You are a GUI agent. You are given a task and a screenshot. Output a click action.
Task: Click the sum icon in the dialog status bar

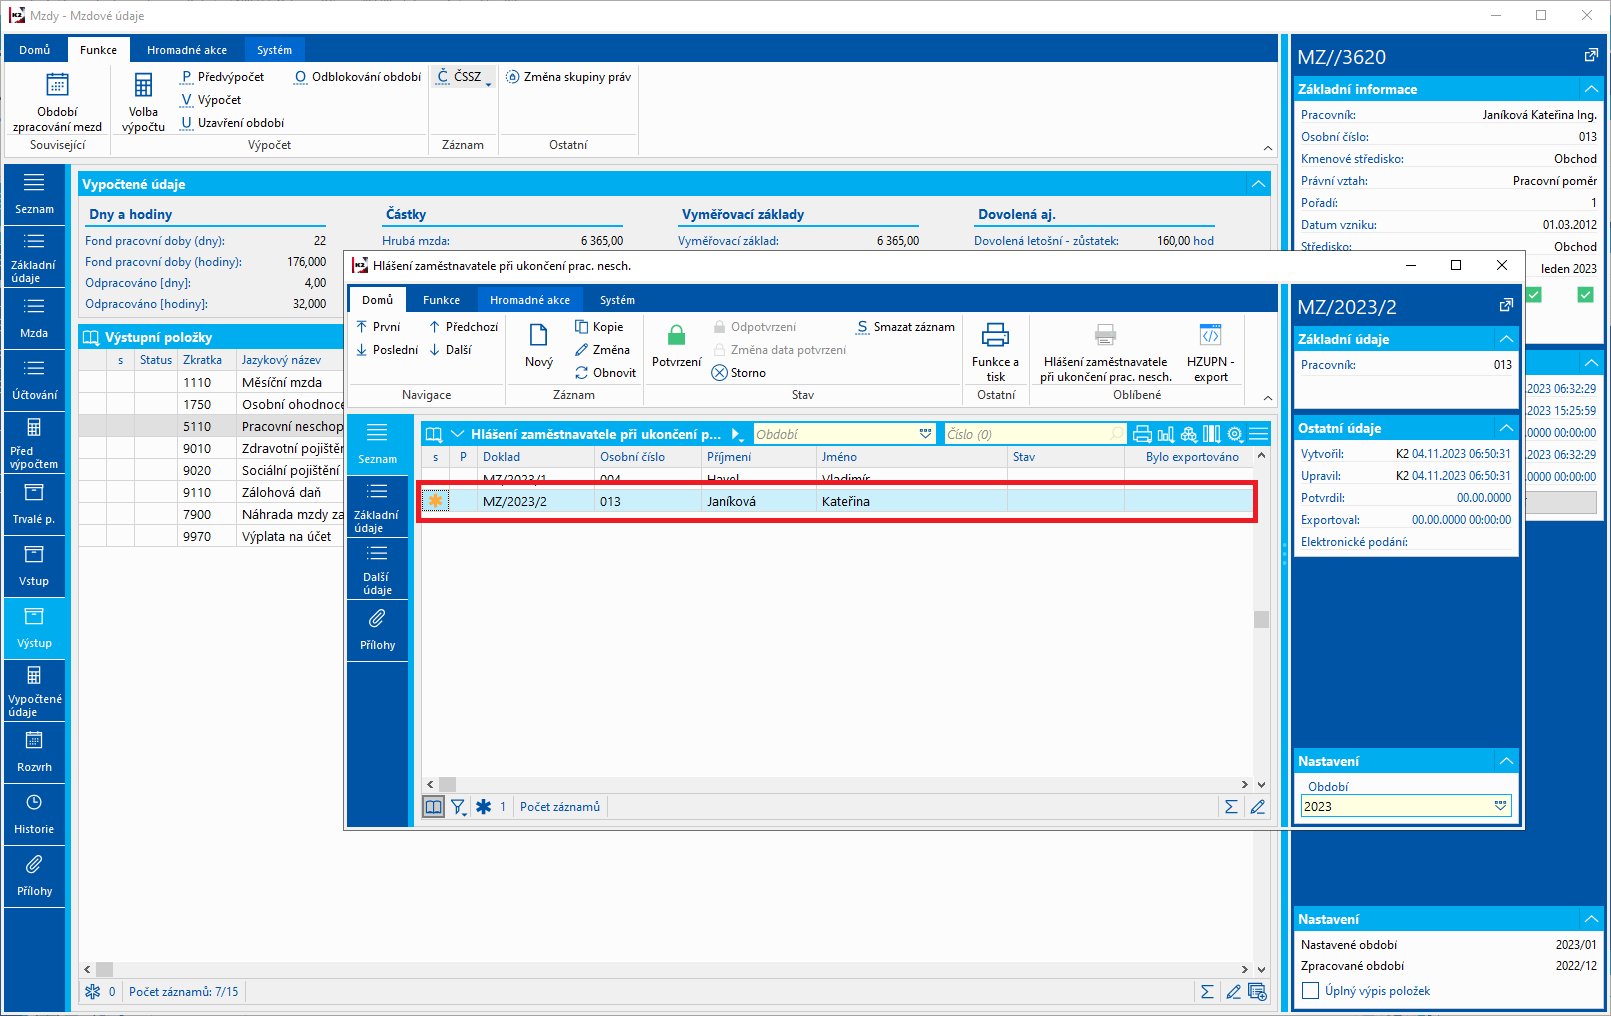click(x=1231, y=807)
